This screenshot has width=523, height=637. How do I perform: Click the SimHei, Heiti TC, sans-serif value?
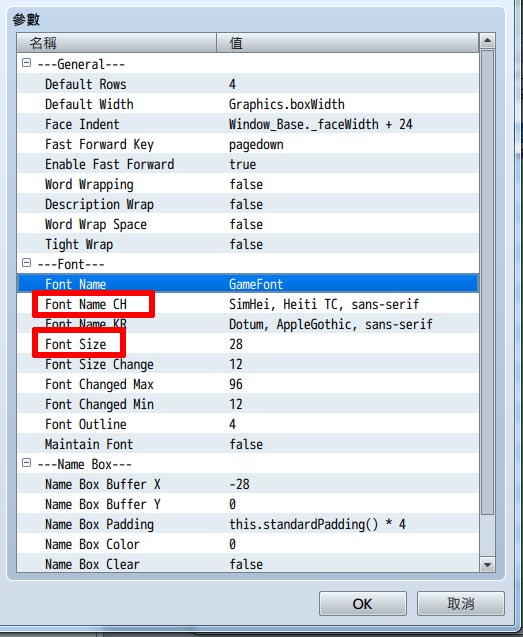324,304
